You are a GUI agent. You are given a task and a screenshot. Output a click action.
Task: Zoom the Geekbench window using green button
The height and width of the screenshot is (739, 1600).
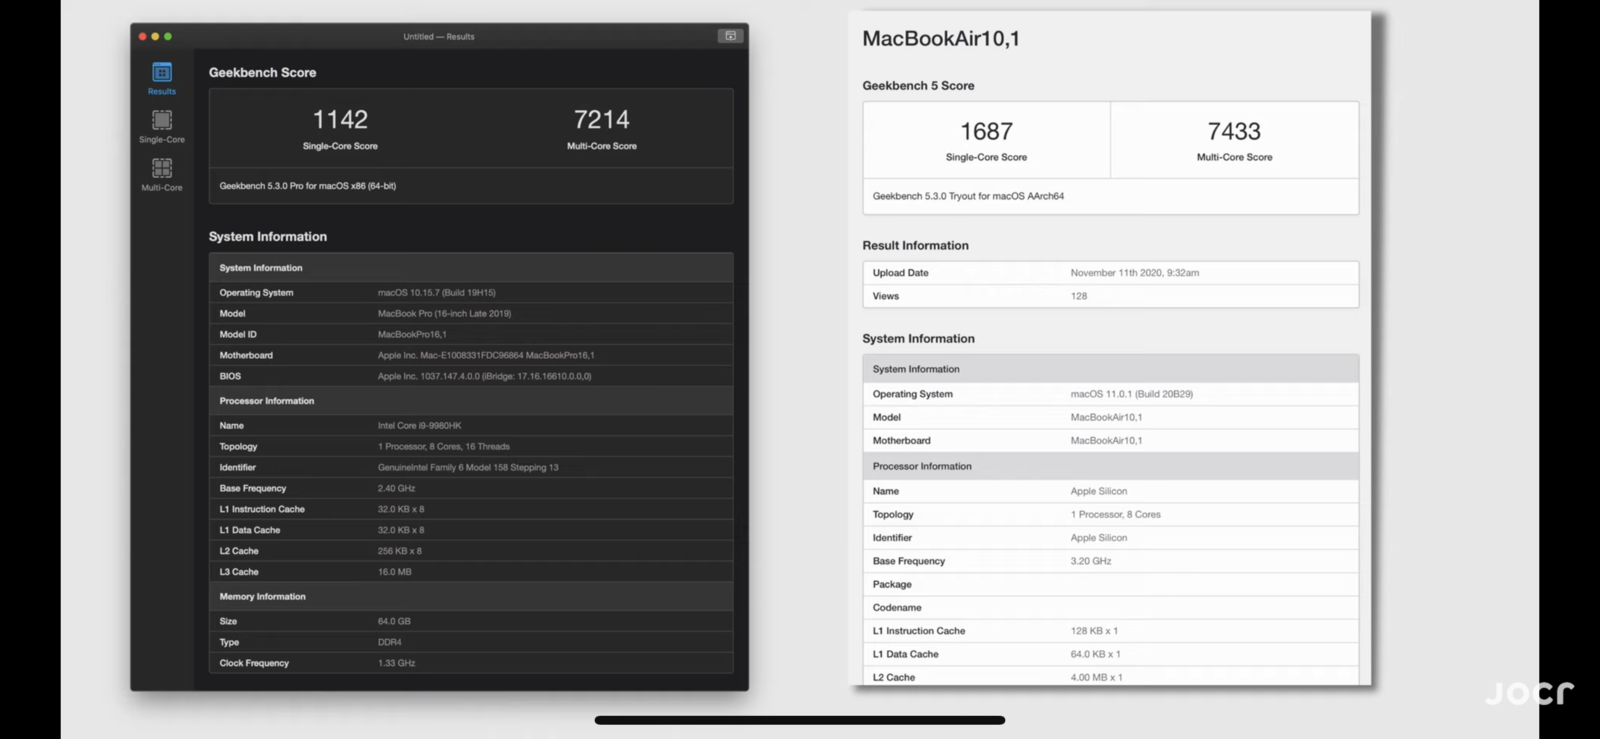click(x=168, y=36)
